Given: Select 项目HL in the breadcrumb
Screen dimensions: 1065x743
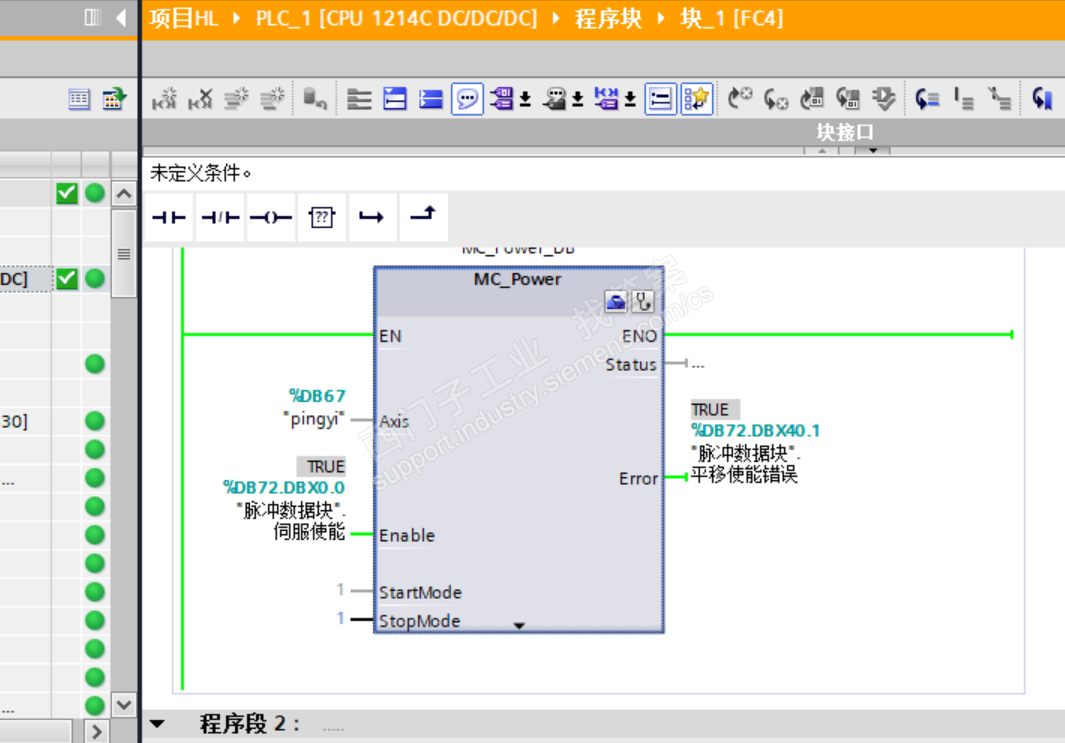Looking at the screenshot, I should [184, 18].
